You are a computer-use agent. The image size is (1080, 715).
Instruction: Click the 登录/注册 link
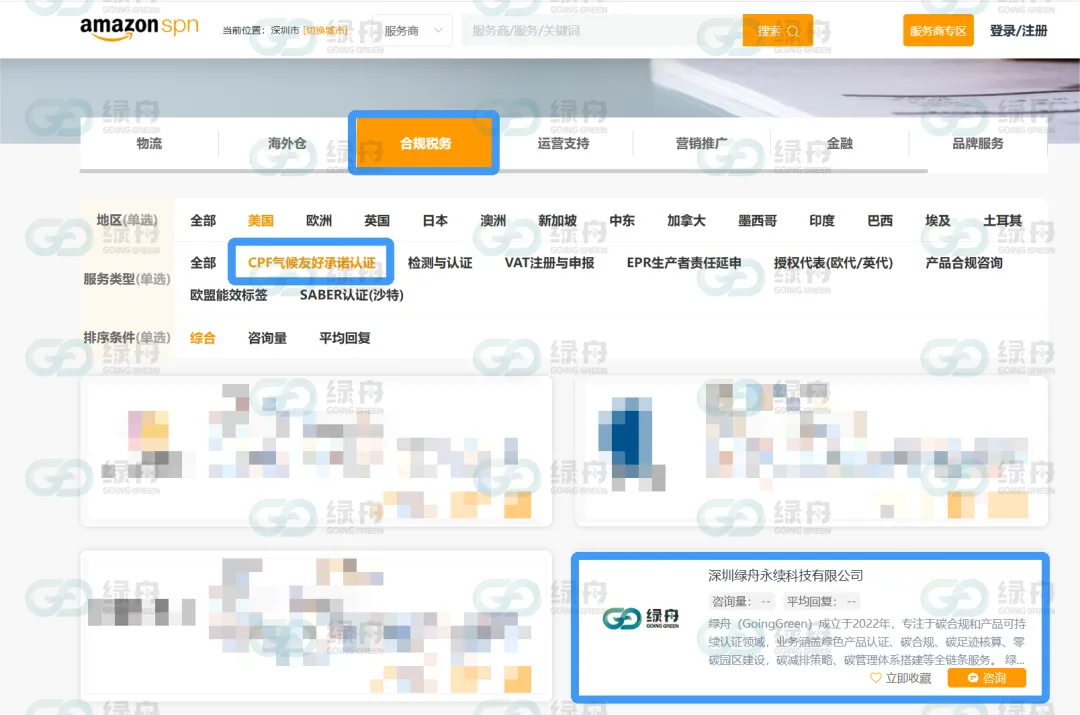click(1018, 31)
